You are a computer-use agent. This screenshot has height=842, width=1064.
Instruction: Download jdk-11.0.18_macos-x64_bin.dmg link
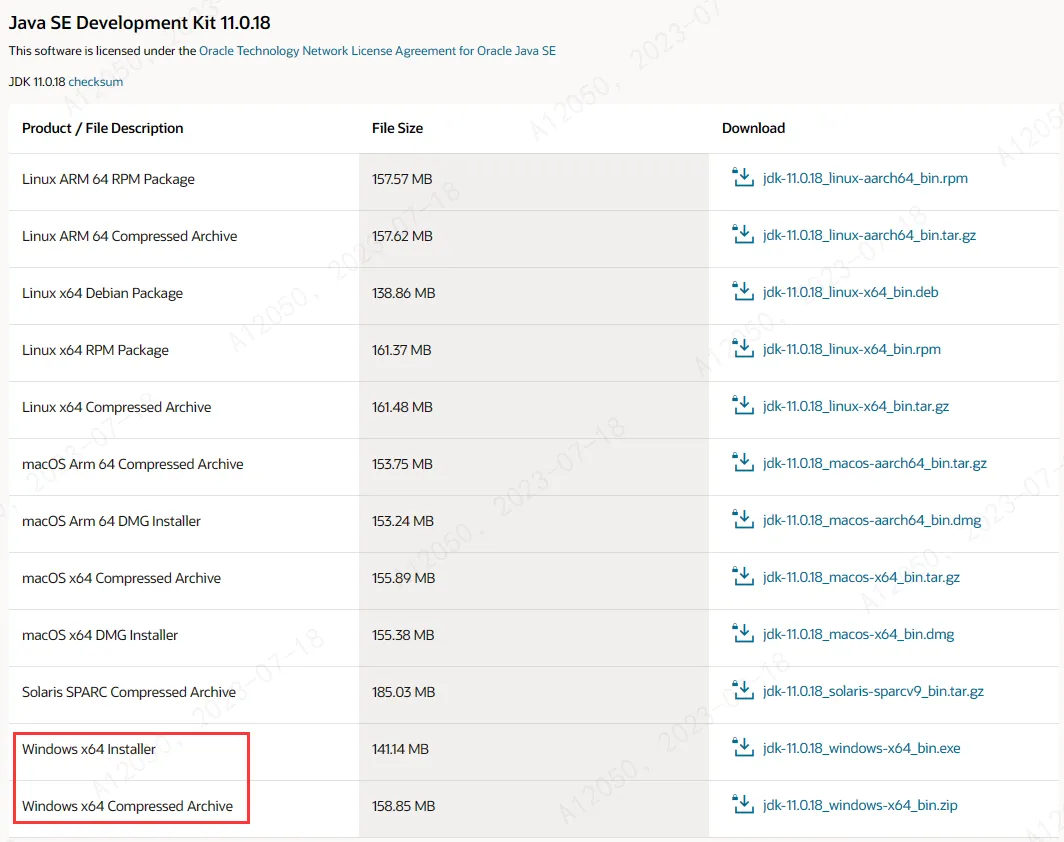pyautogui.click(x=858, y=634)
